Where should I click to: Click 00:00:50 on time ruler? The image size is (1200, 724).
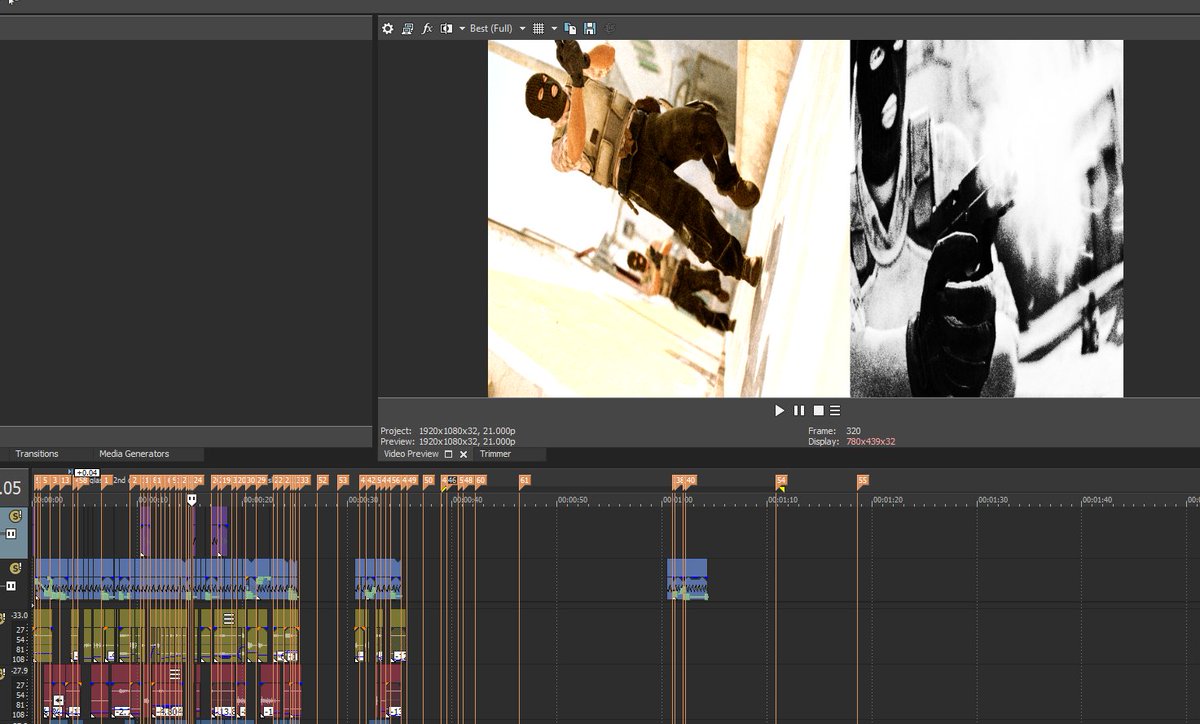pyautogui.click(x=572, y=499)
